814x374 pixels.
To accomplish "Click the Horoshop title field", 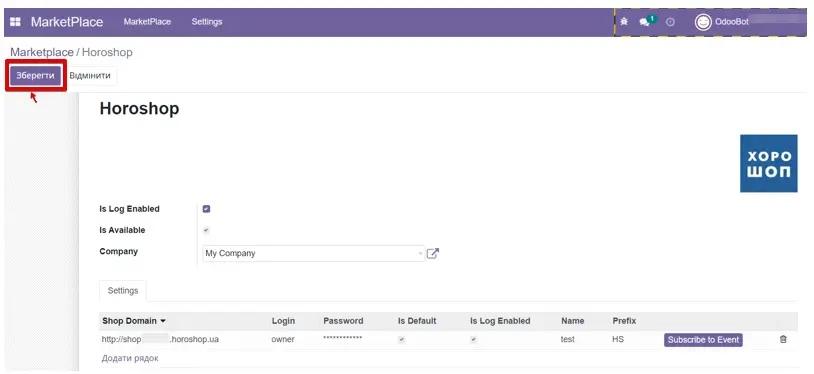I will tap(139, 109).
